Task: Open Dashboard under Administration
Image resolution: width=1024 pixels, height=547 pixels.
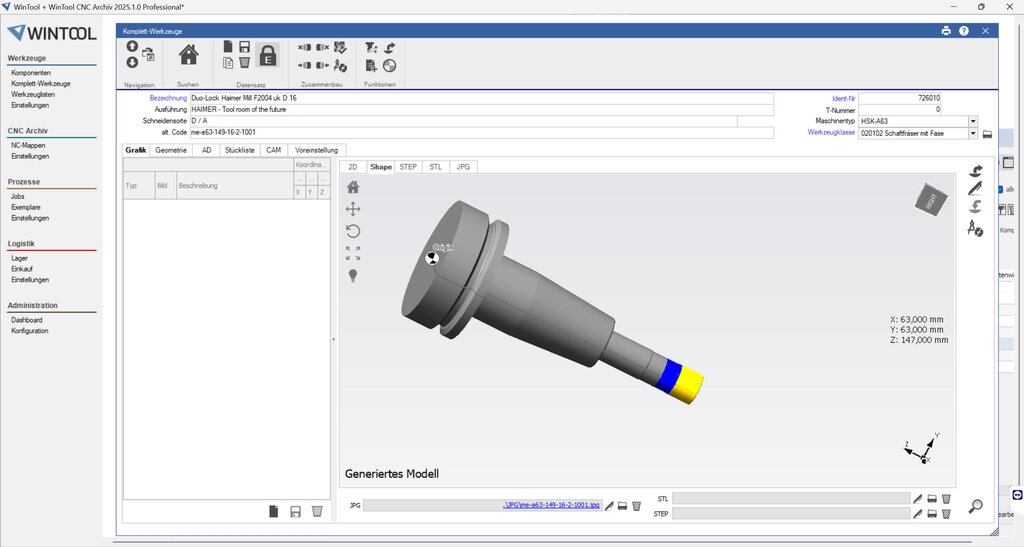Action: 27,320
